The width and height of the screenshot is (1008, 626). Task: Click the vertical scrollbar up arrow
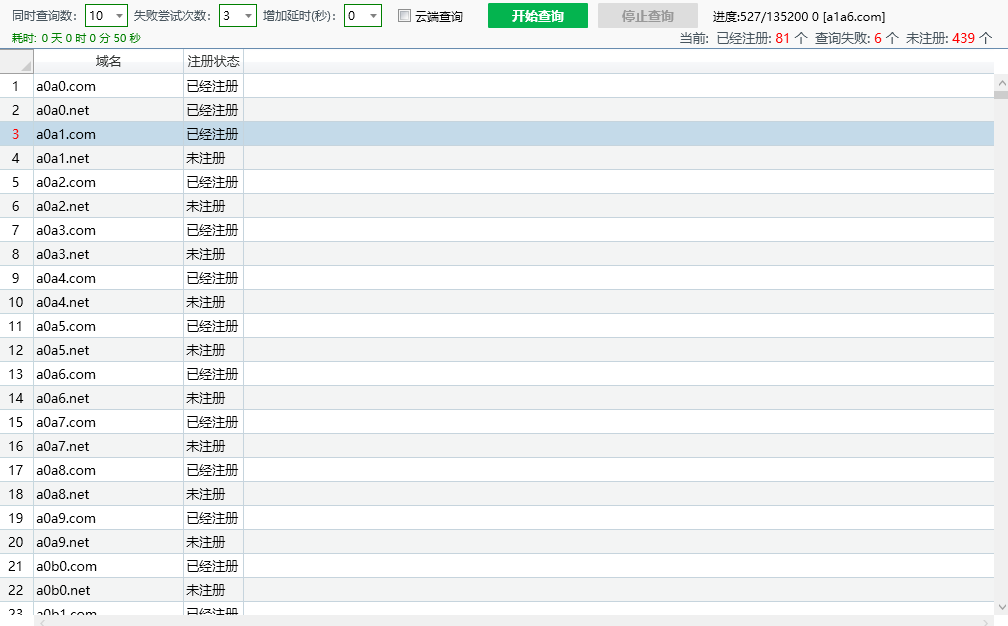[x=1001, y=83]
